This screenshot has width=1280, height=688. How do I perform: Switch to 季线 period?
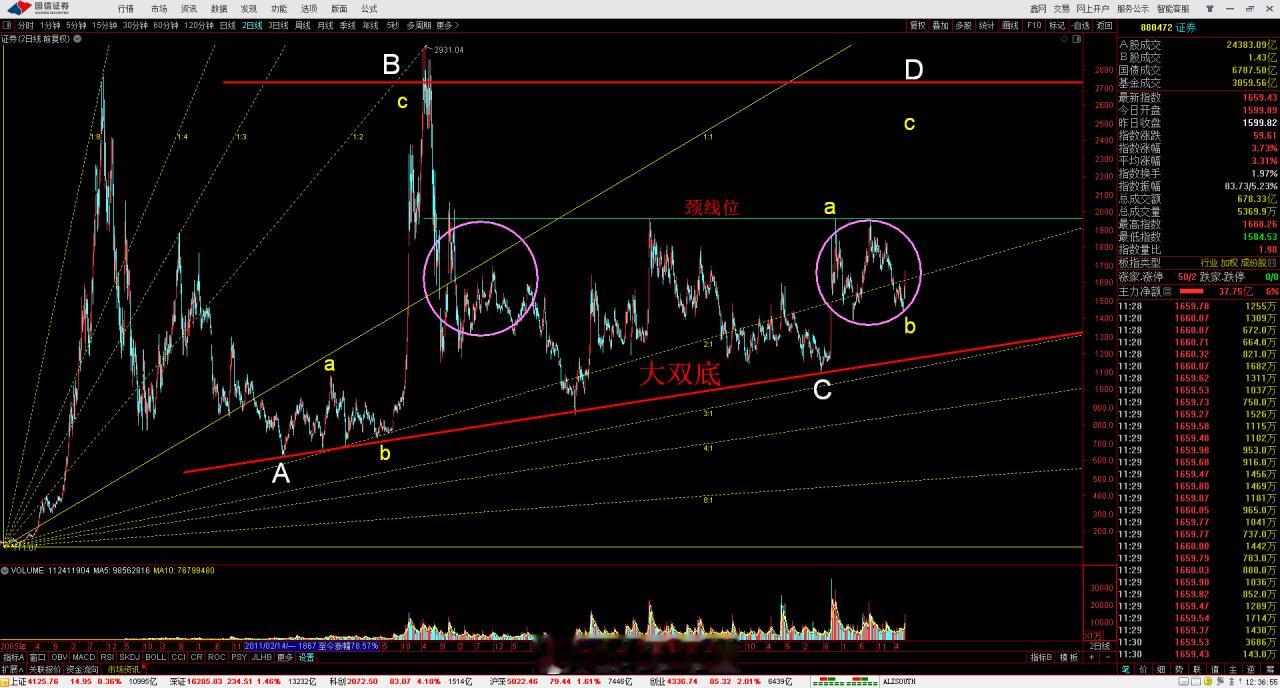tap(347, 25)
